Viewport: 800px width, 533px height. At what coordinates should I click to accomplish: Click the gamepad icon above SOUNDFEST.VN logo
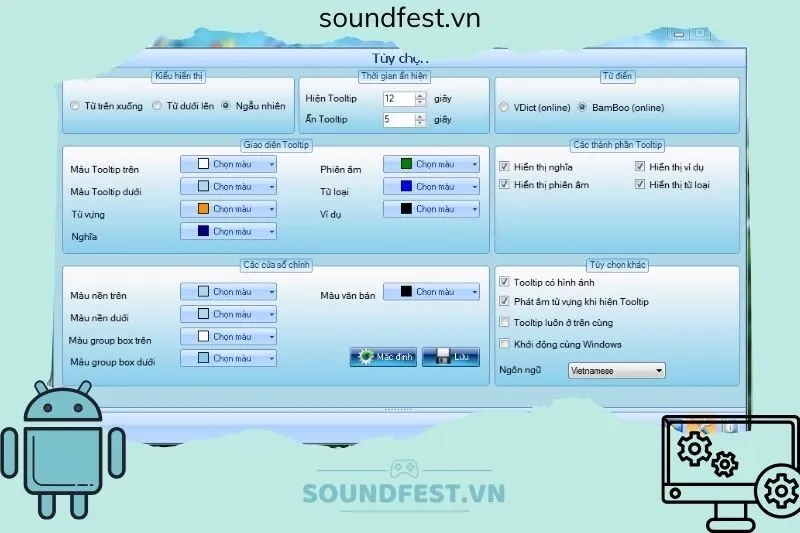pos(402,468)
